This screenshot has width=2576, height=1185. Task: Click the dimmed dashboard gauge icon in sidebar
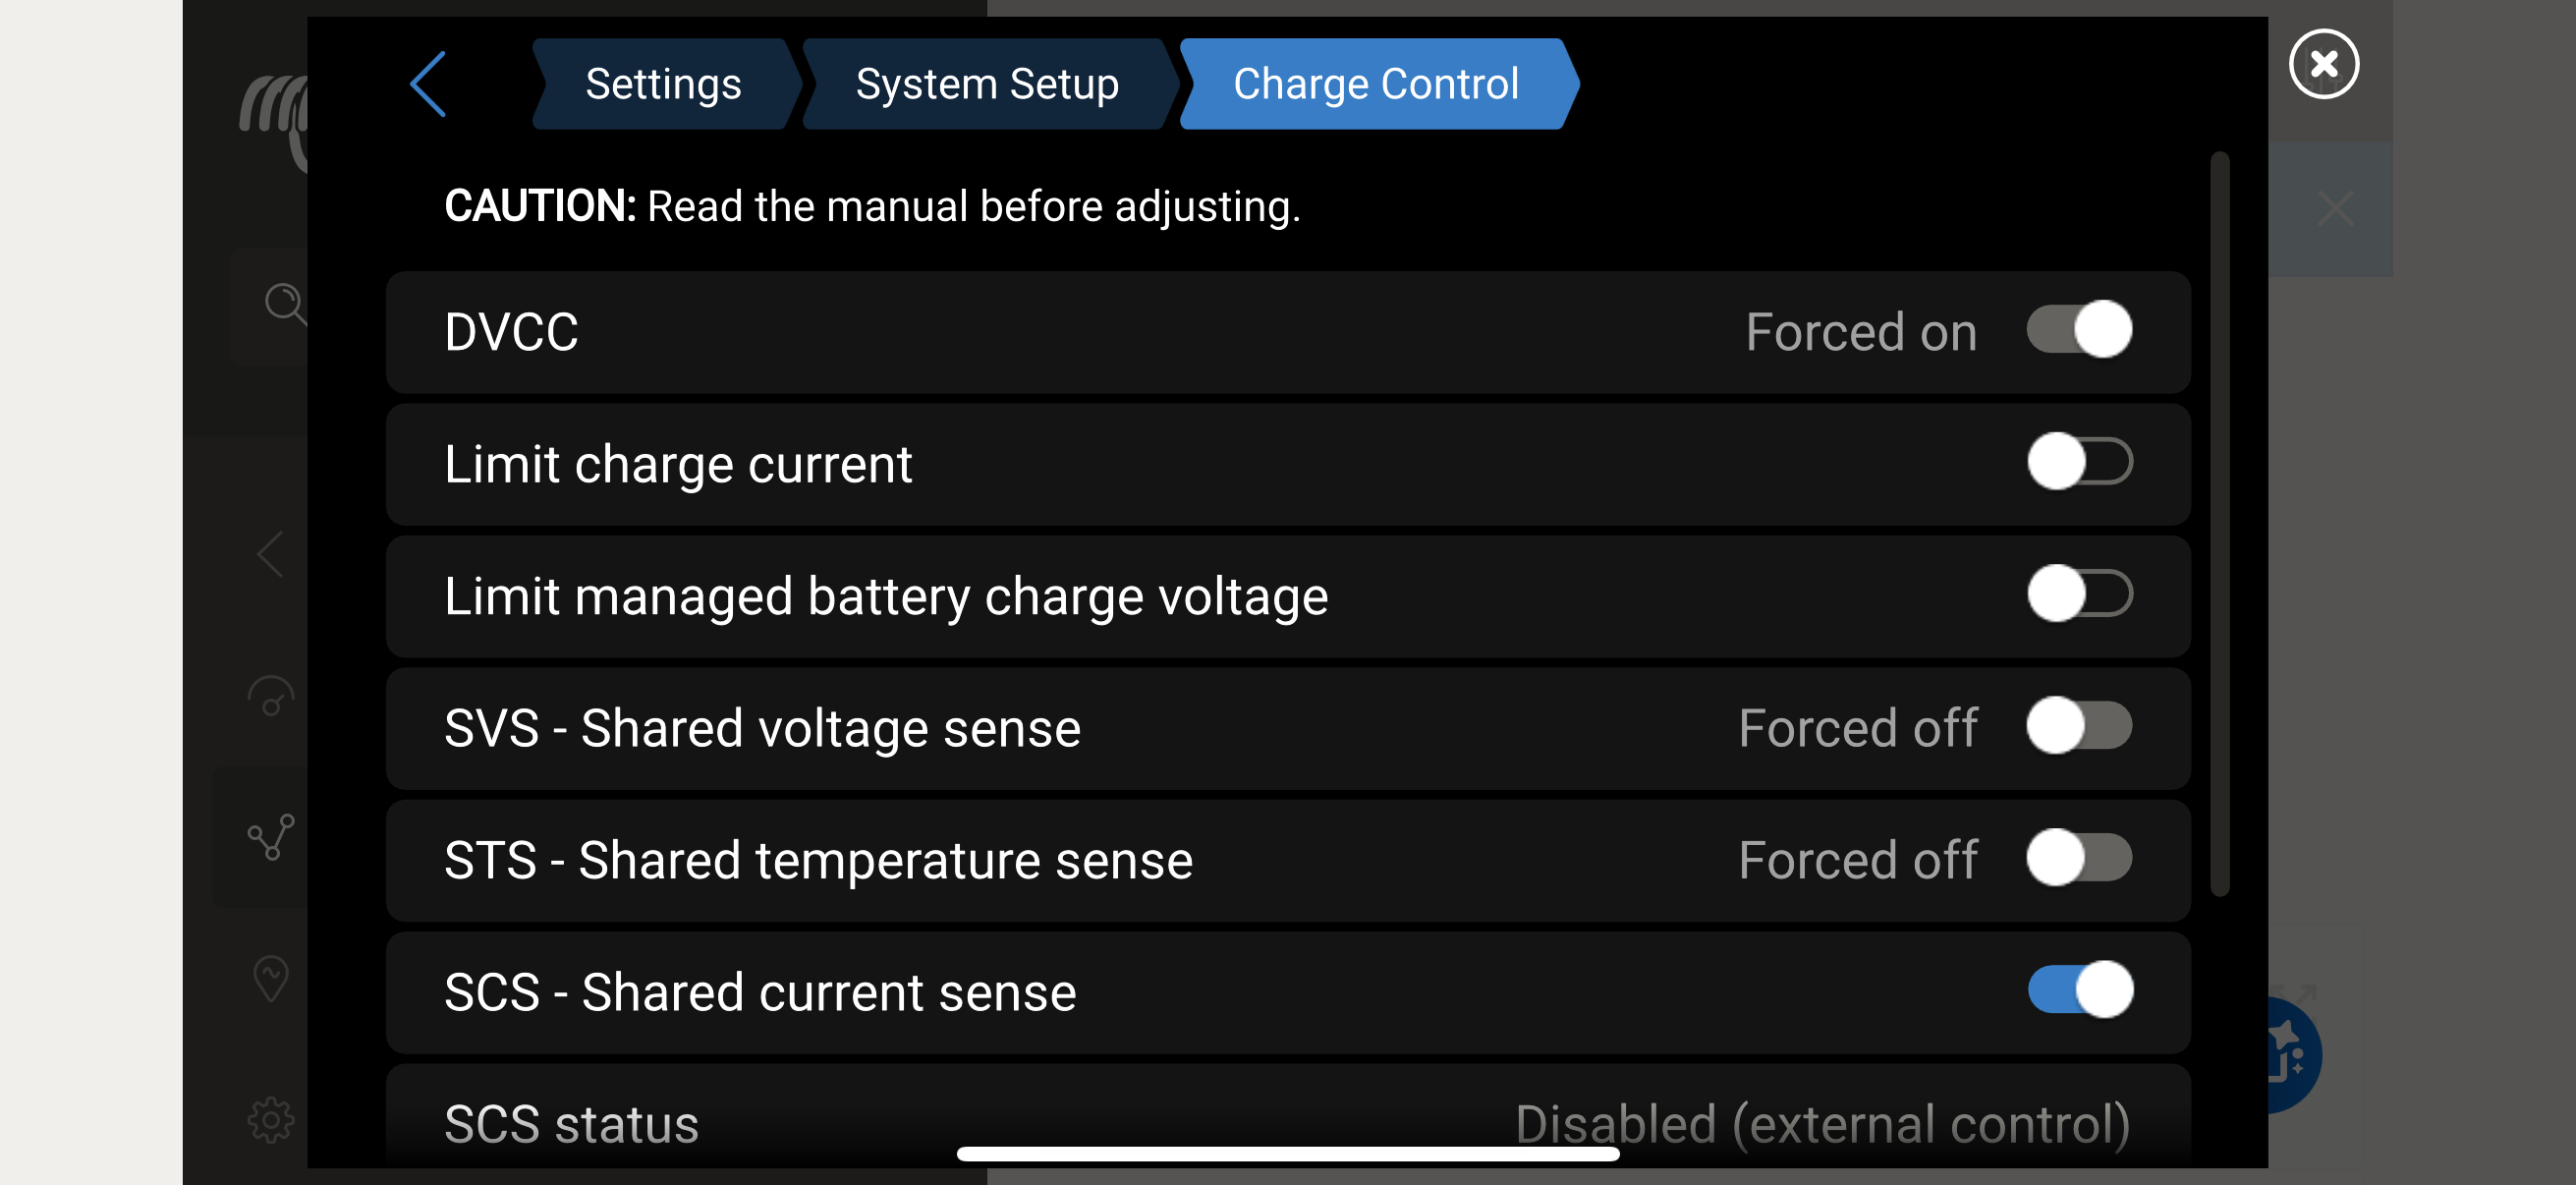click(271, 696)
